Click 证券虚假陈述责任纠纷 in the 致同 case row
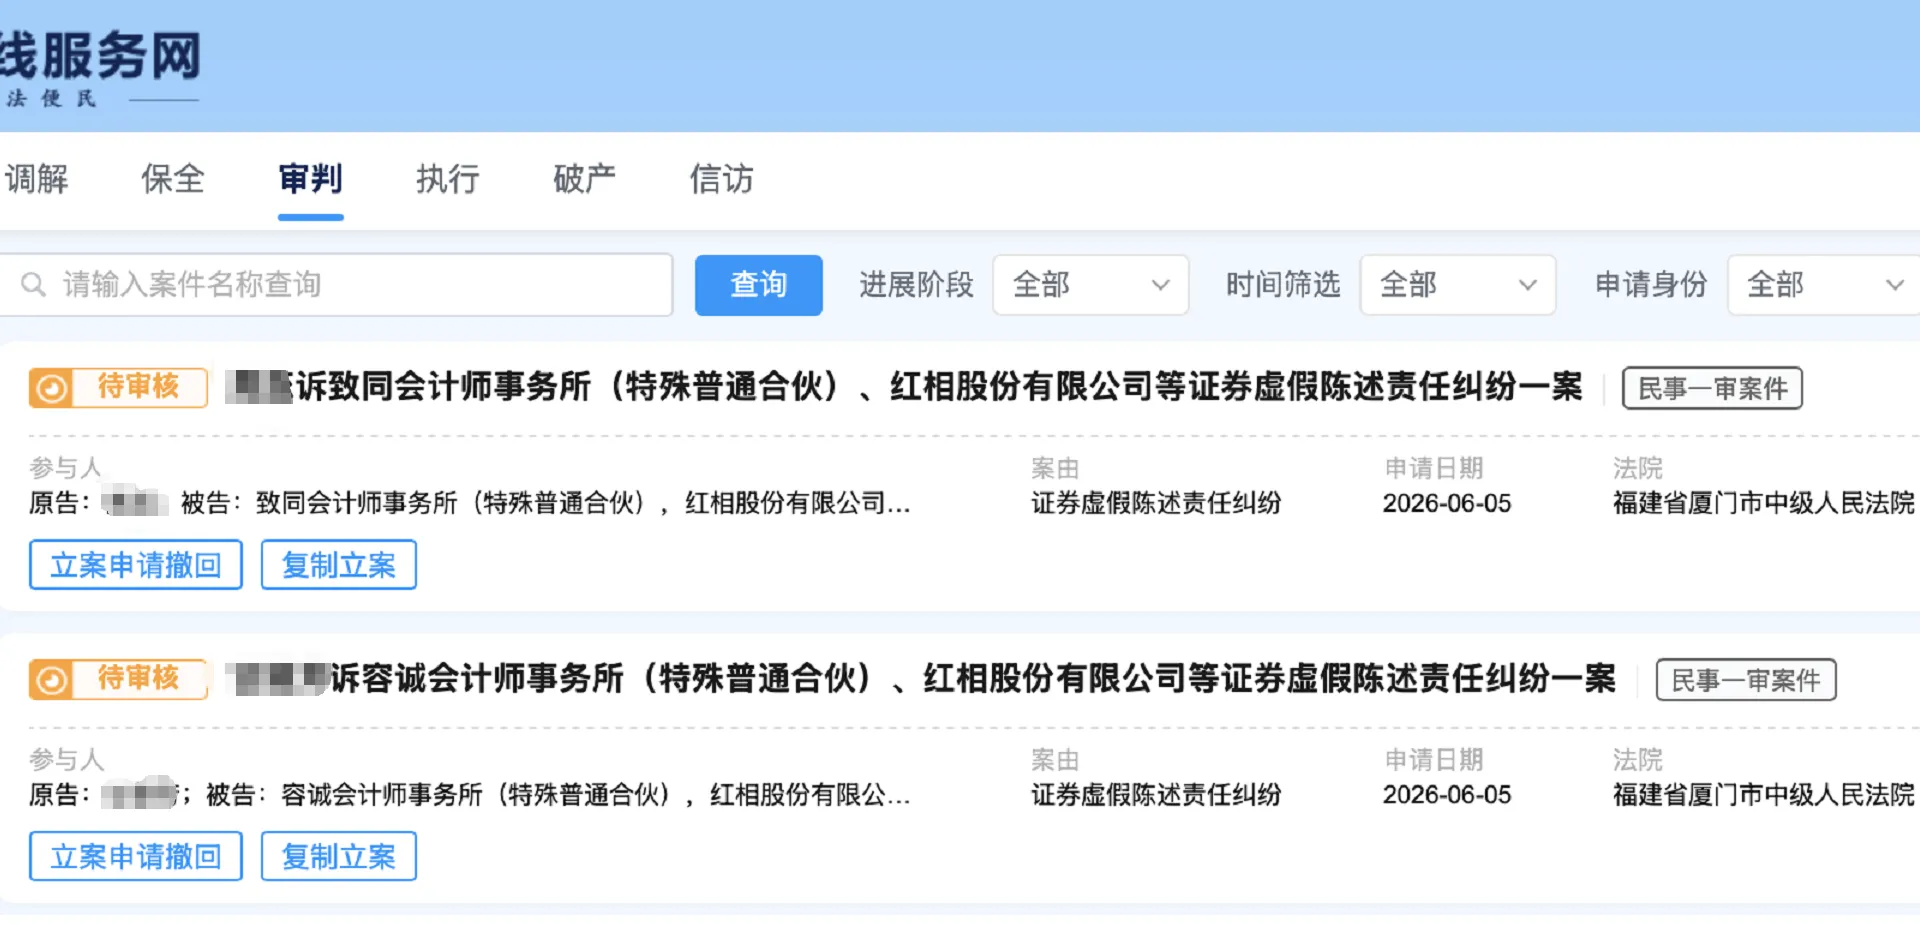Viewport: 1920px width, 925px height. point(1156,503)
